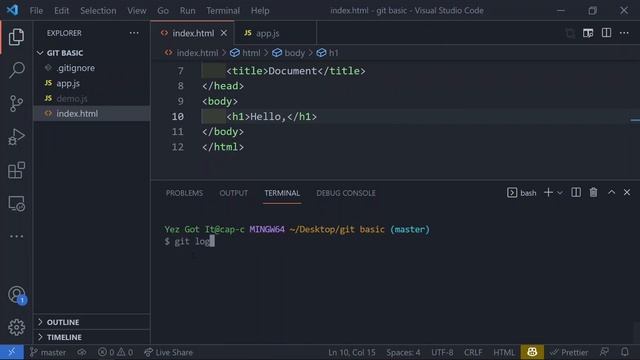Image resolution: width=640 pixels, height=360 pixels.
Task: Open the Edit menu
Action: (62, 11)
